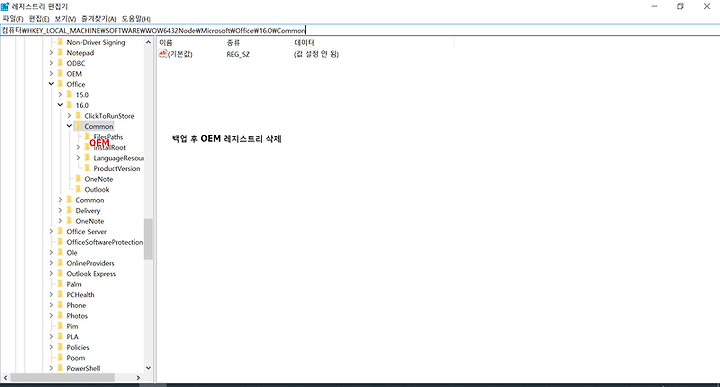Select the InstallRoot key label
This screenshot has width=720, height=387.
pos(110,147)
